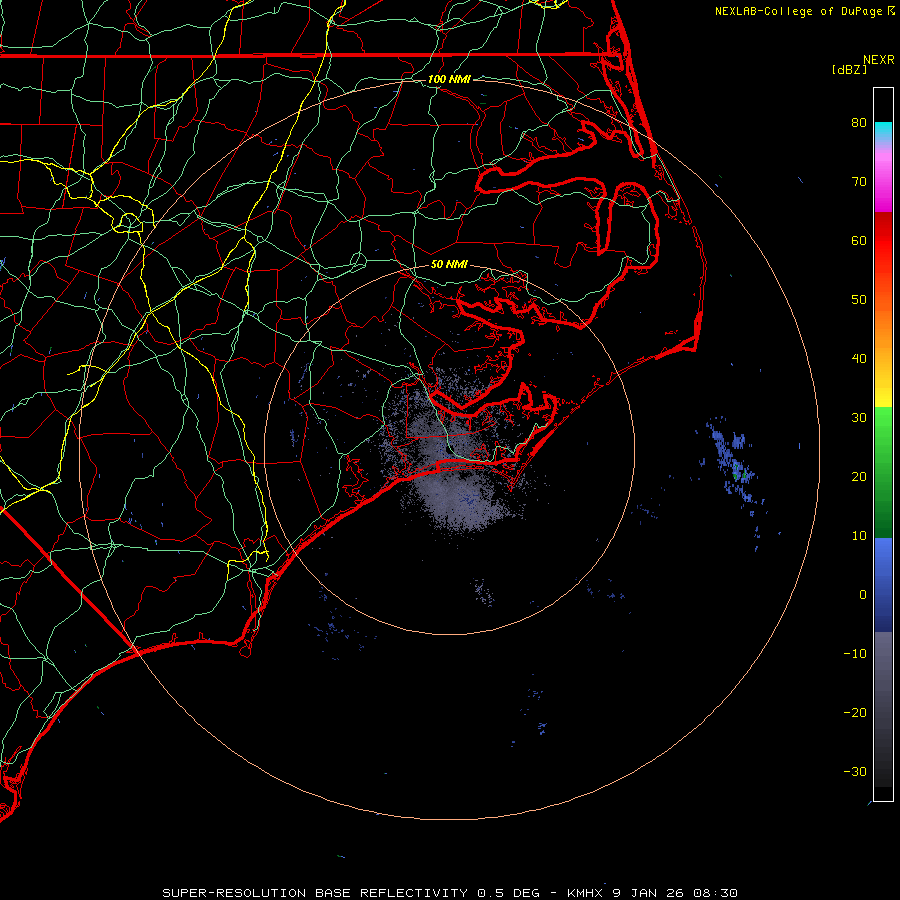Screen dimensions: 900x900
Task: Pick the green segment of the color bar
Action: pyautogui.click(x=883, y=472)
